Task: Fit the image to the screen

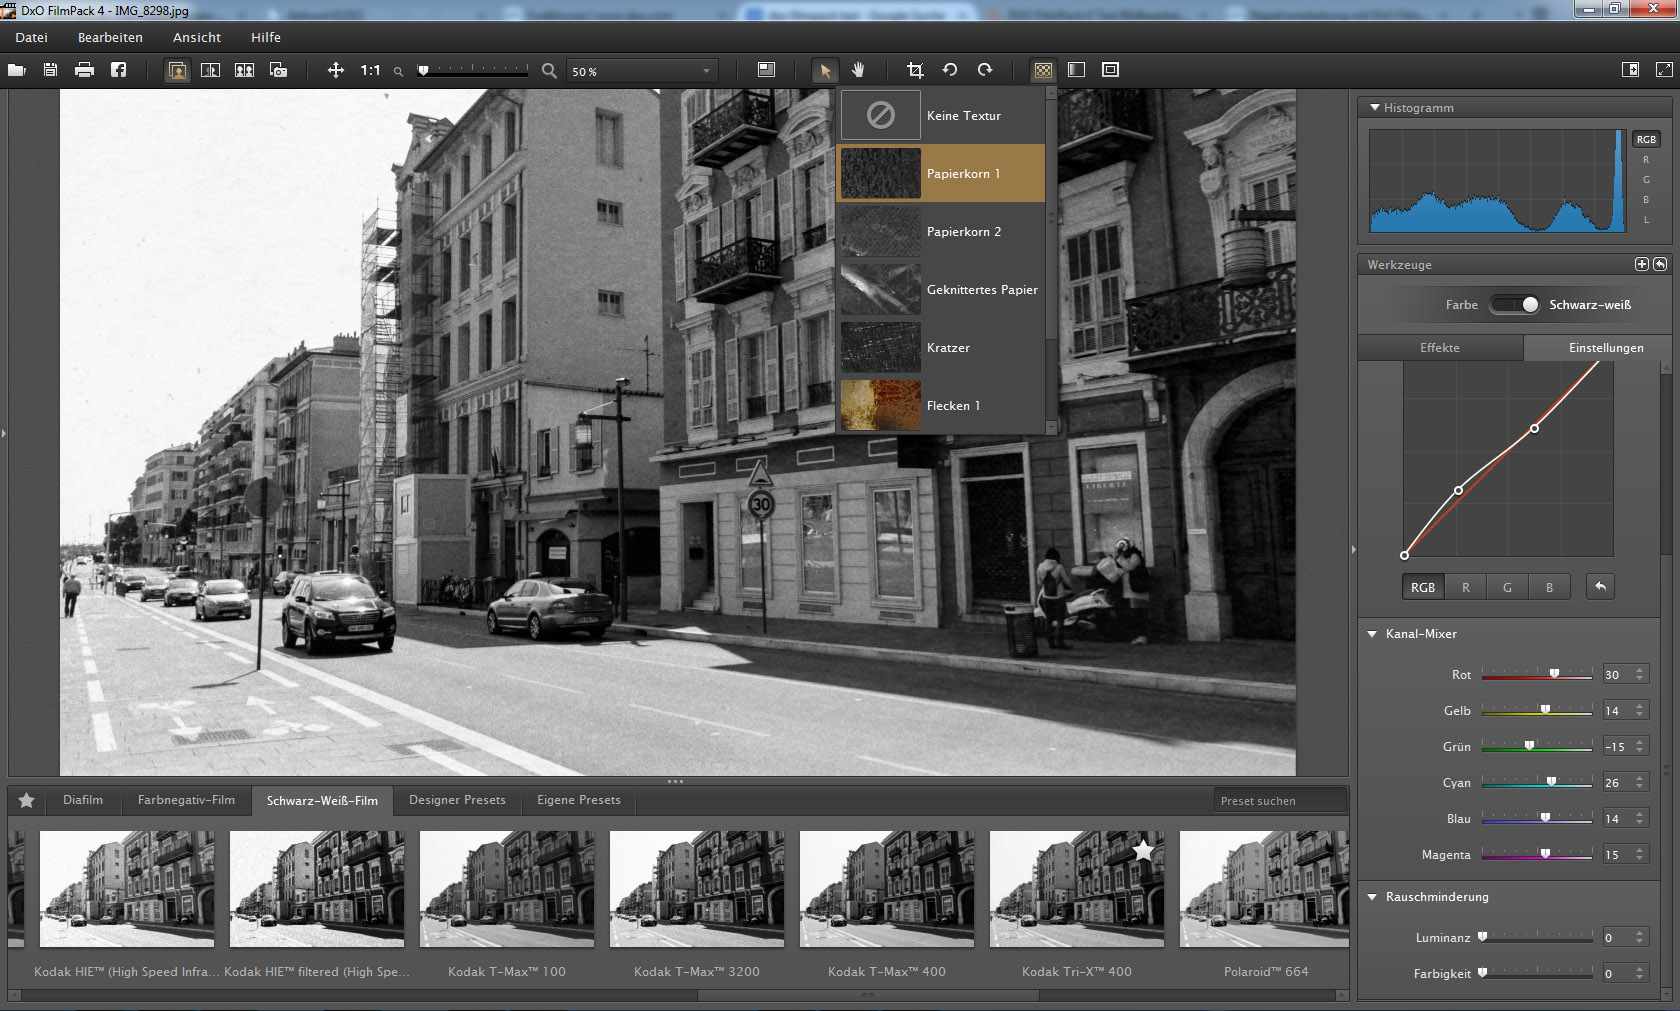Action: (x=336, y=70)
